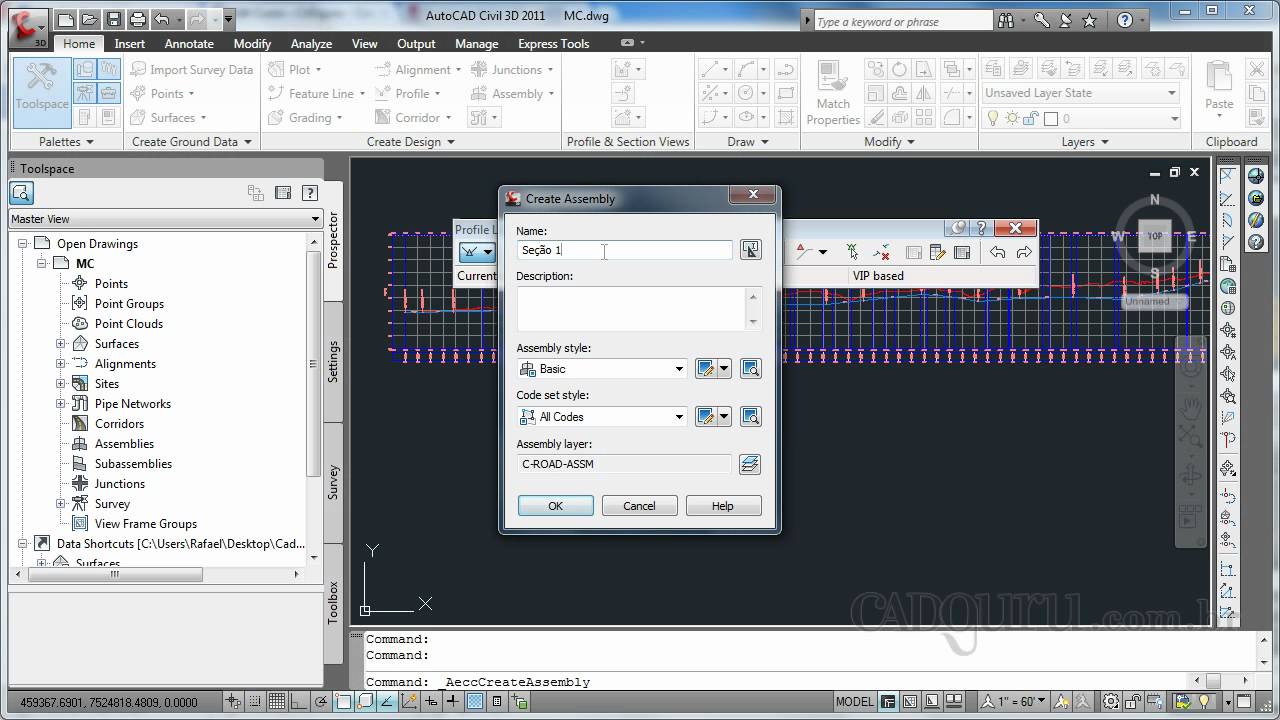Click the Undo arrow in Profile Layout toolbar
The width and height of the screenshot is (1280, 720).
click(x=997, y=252)
